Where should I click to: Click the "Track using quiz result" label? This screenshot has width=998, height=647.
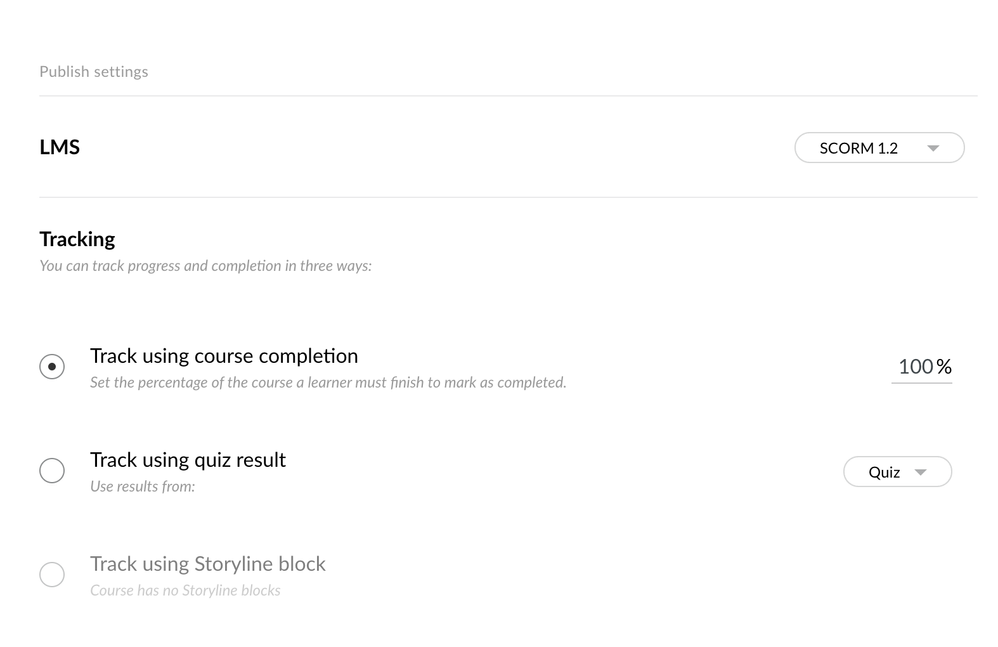188,460
